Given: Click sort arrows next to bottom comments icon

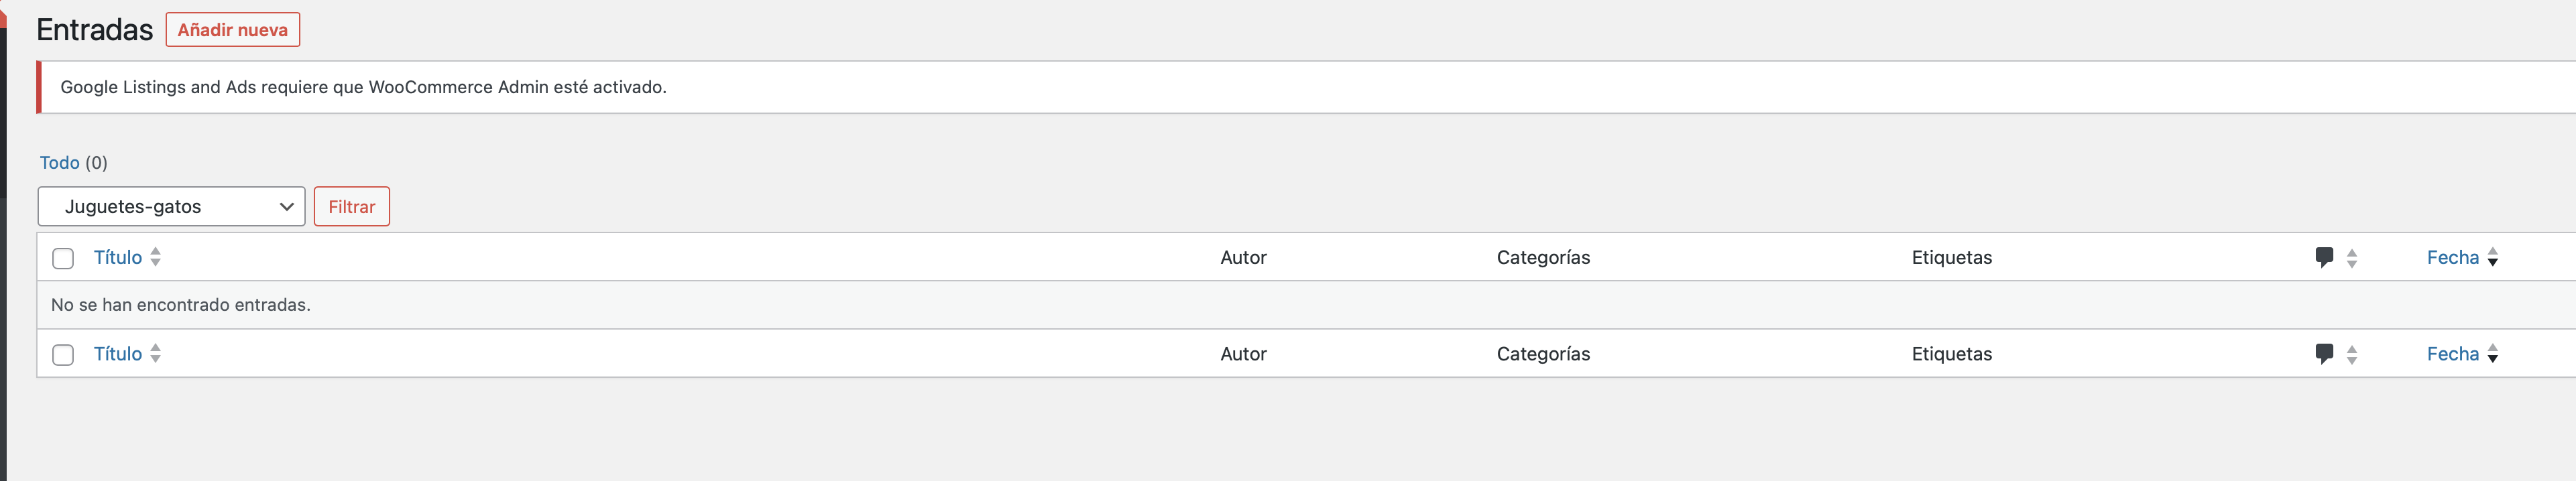Looking at the screenshot, I should pos(2351,354).
